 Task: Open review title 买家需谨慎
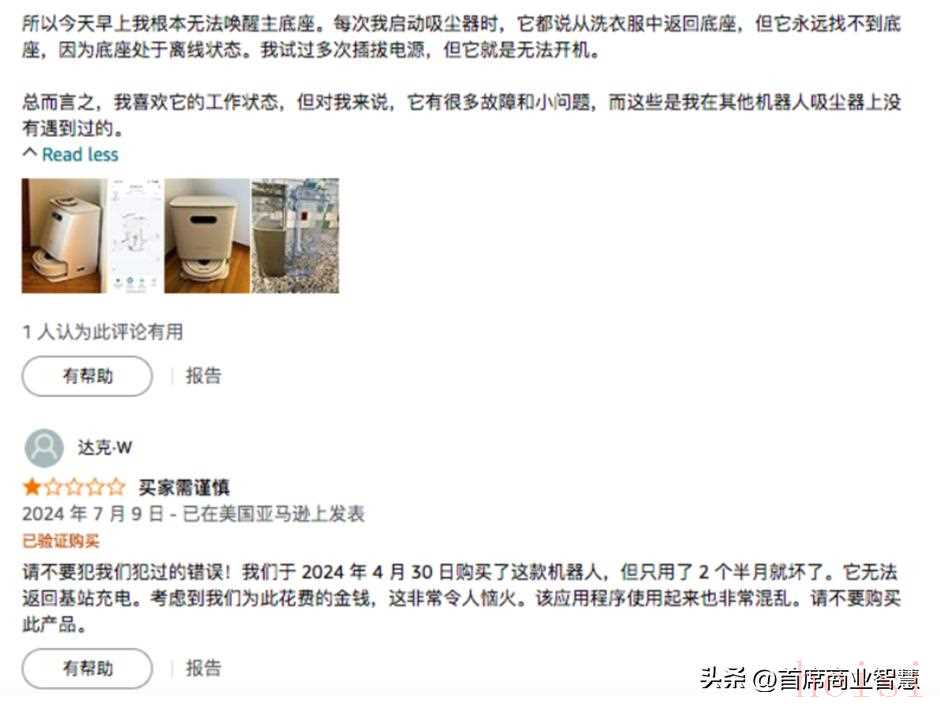(184, 487)
